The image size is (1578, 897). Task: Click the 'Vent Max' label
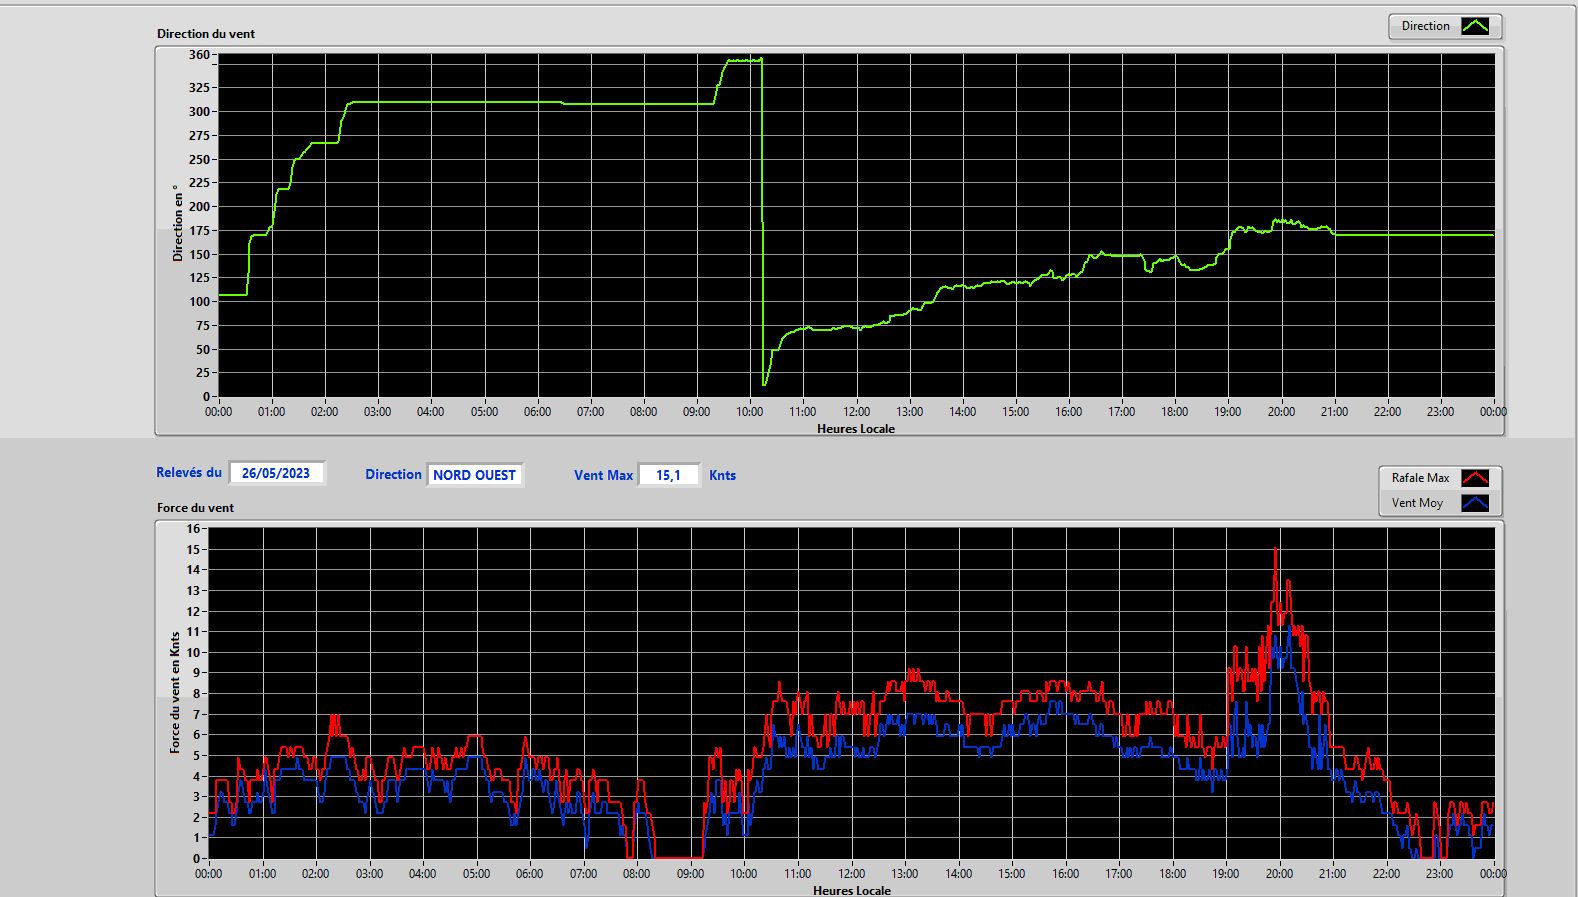pos(603,475)
